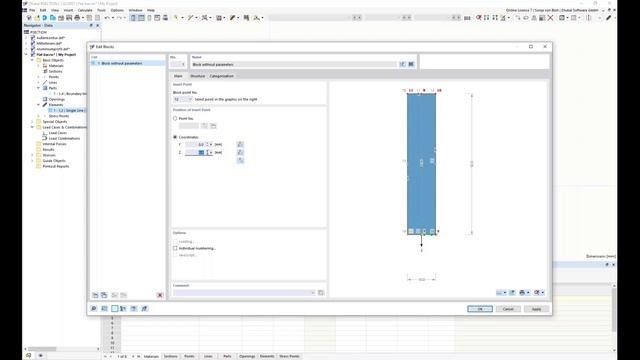640x360 pixels.
Task: Collapse the Elements tree node
Action: click(39, 105)
